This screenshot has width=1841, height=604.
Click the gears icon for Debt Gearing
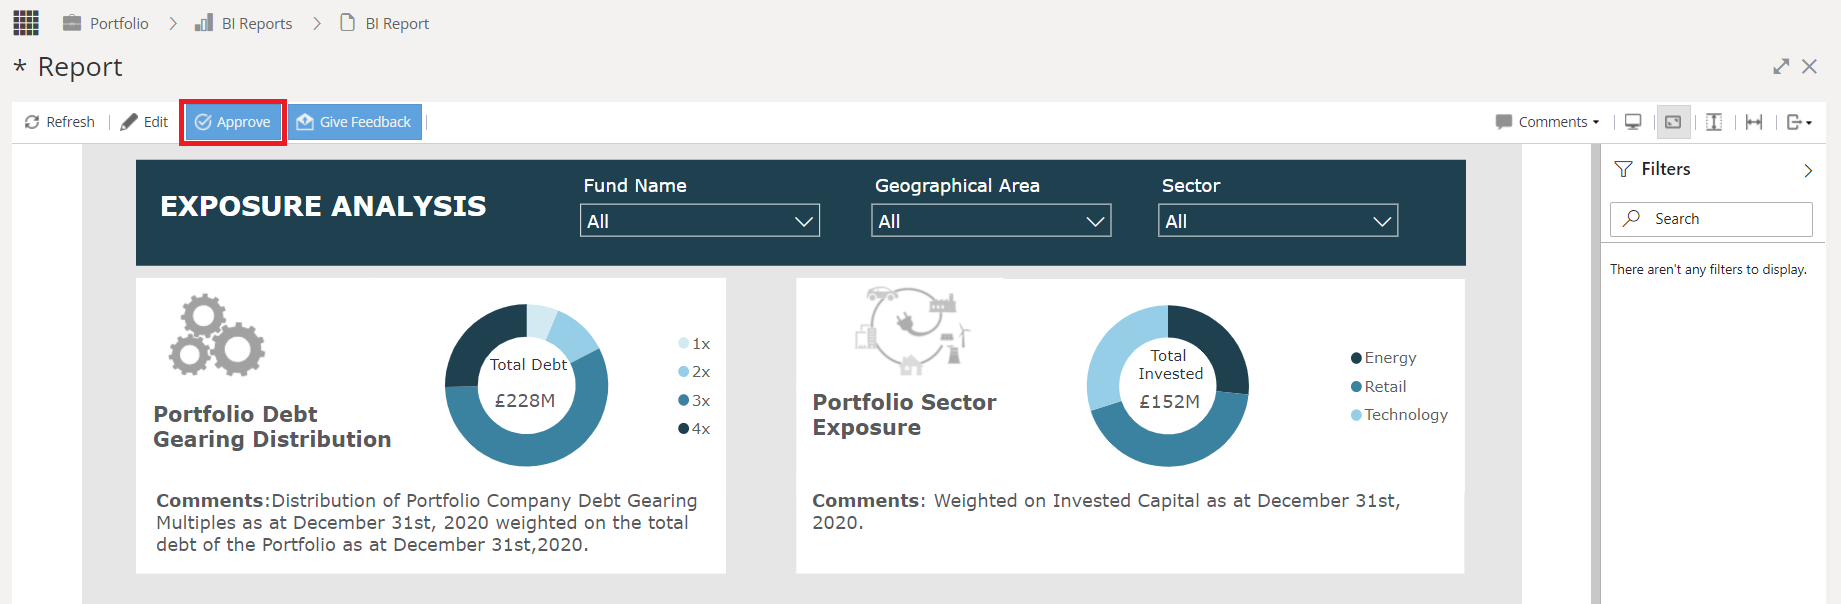217,335
